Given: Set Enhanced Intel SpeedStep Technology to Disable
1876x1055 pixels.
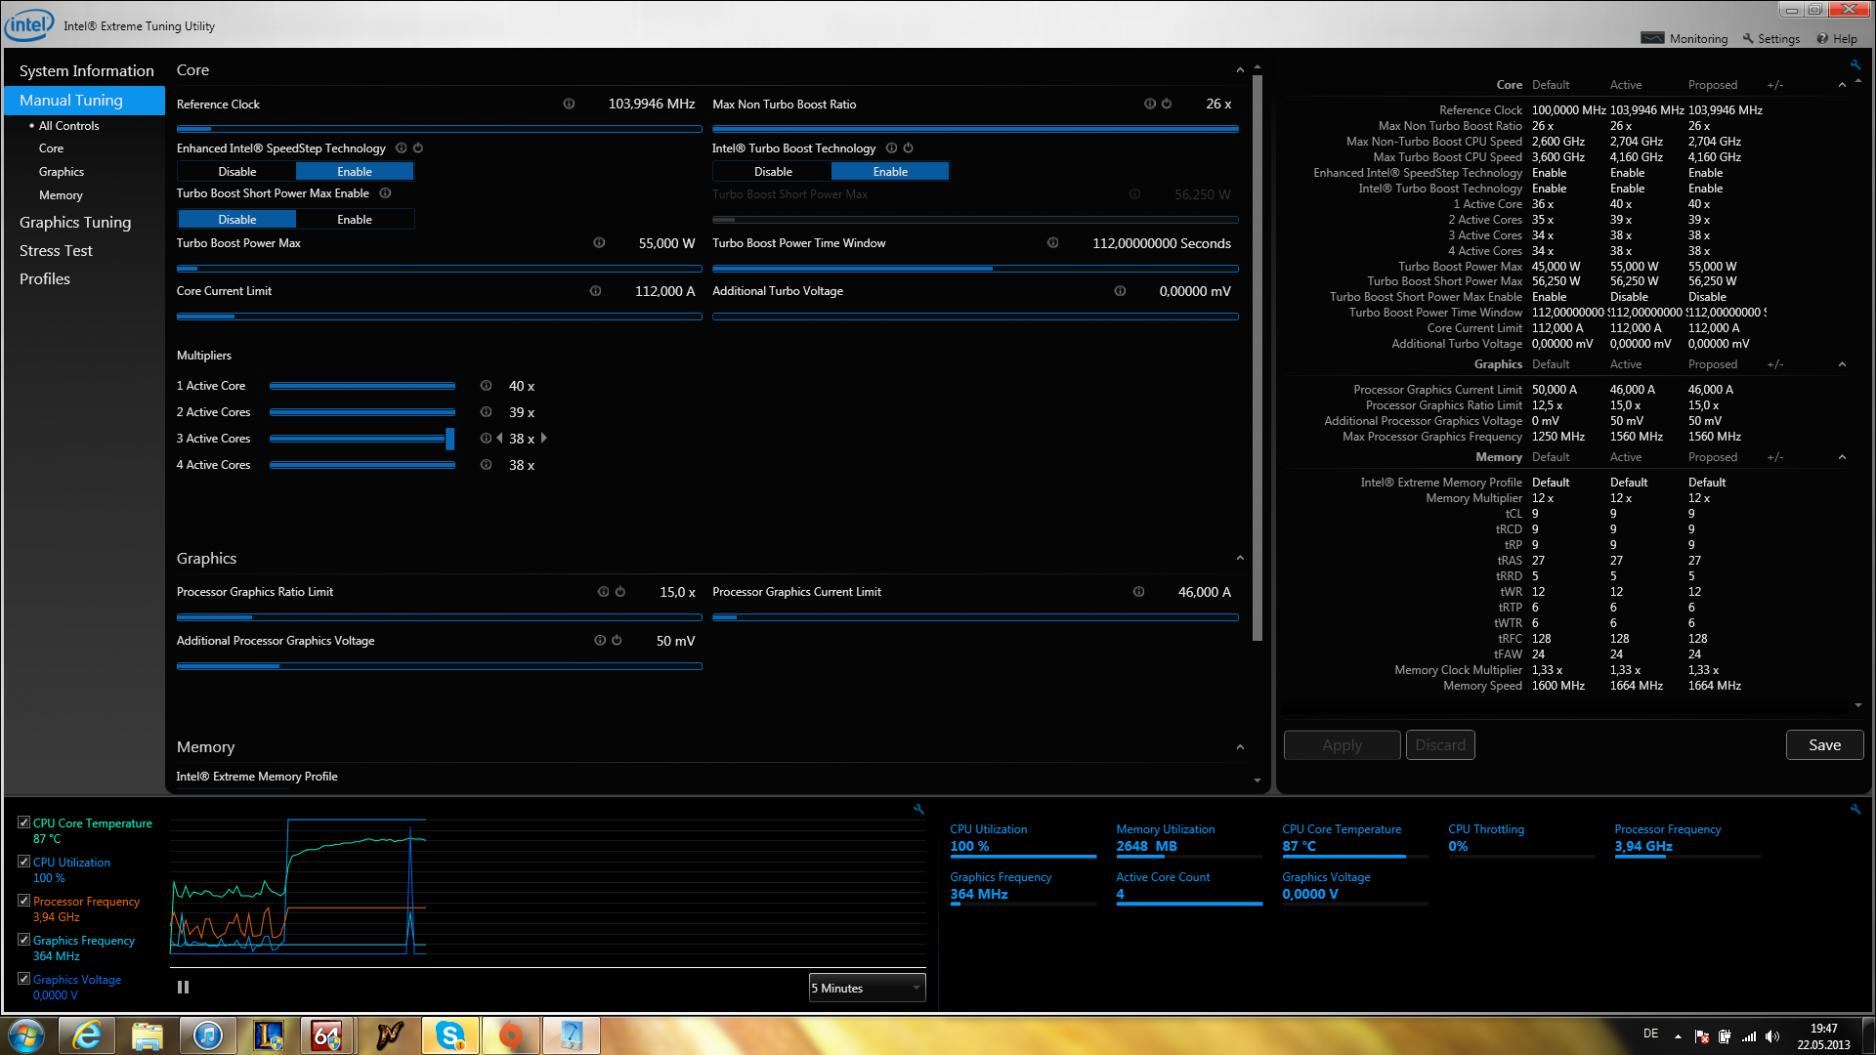Looking at the screenshot, I should coord(237,172).
